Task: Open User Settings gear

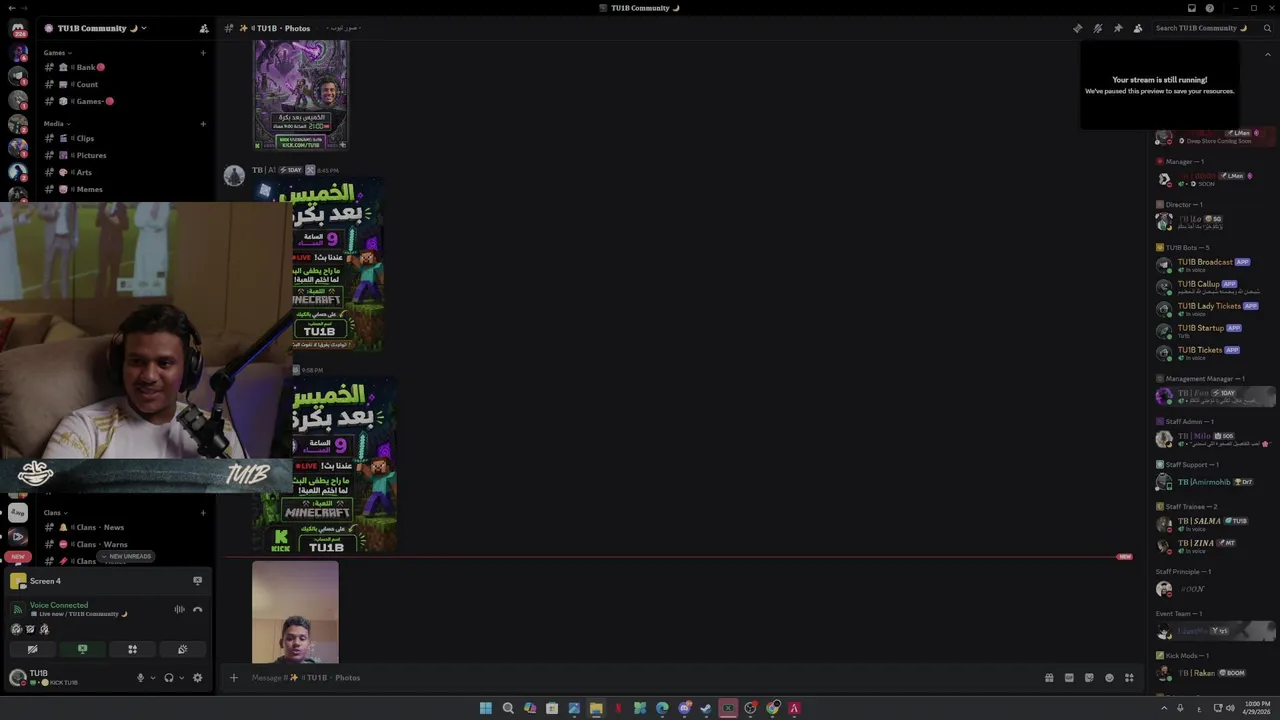Action: click(197, 678)
